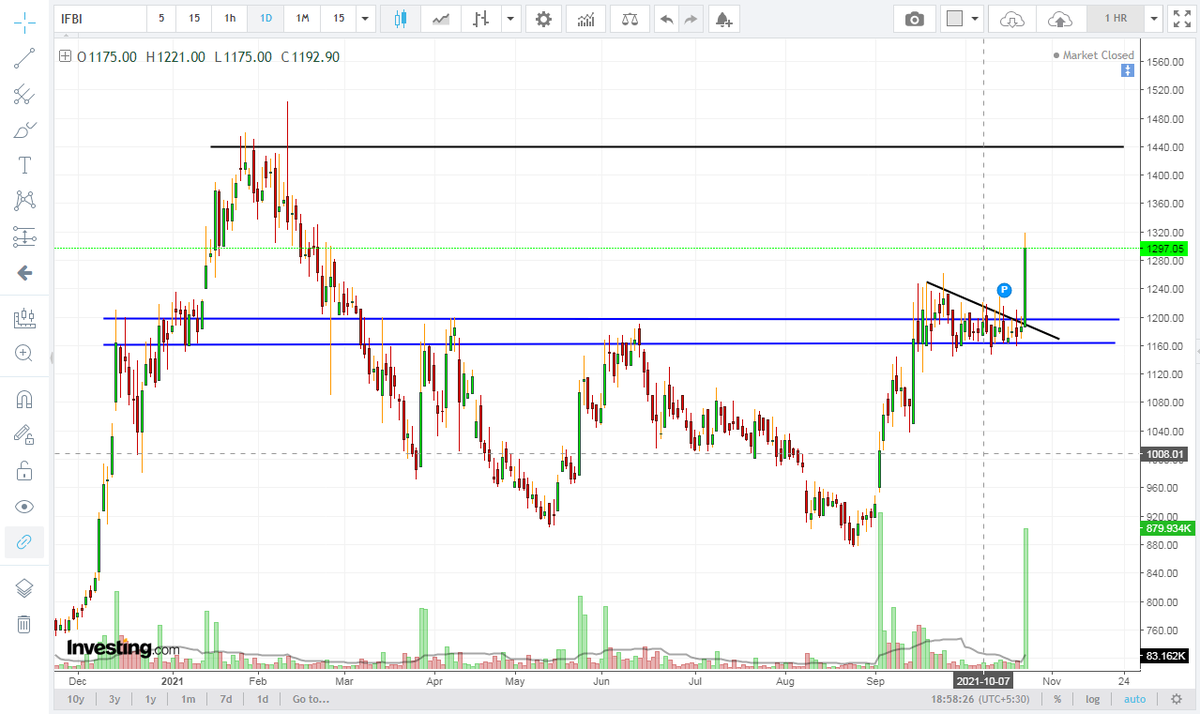Click the chart layout square icon
This screenshot has height=714, width=1200.
coord(955,18)
